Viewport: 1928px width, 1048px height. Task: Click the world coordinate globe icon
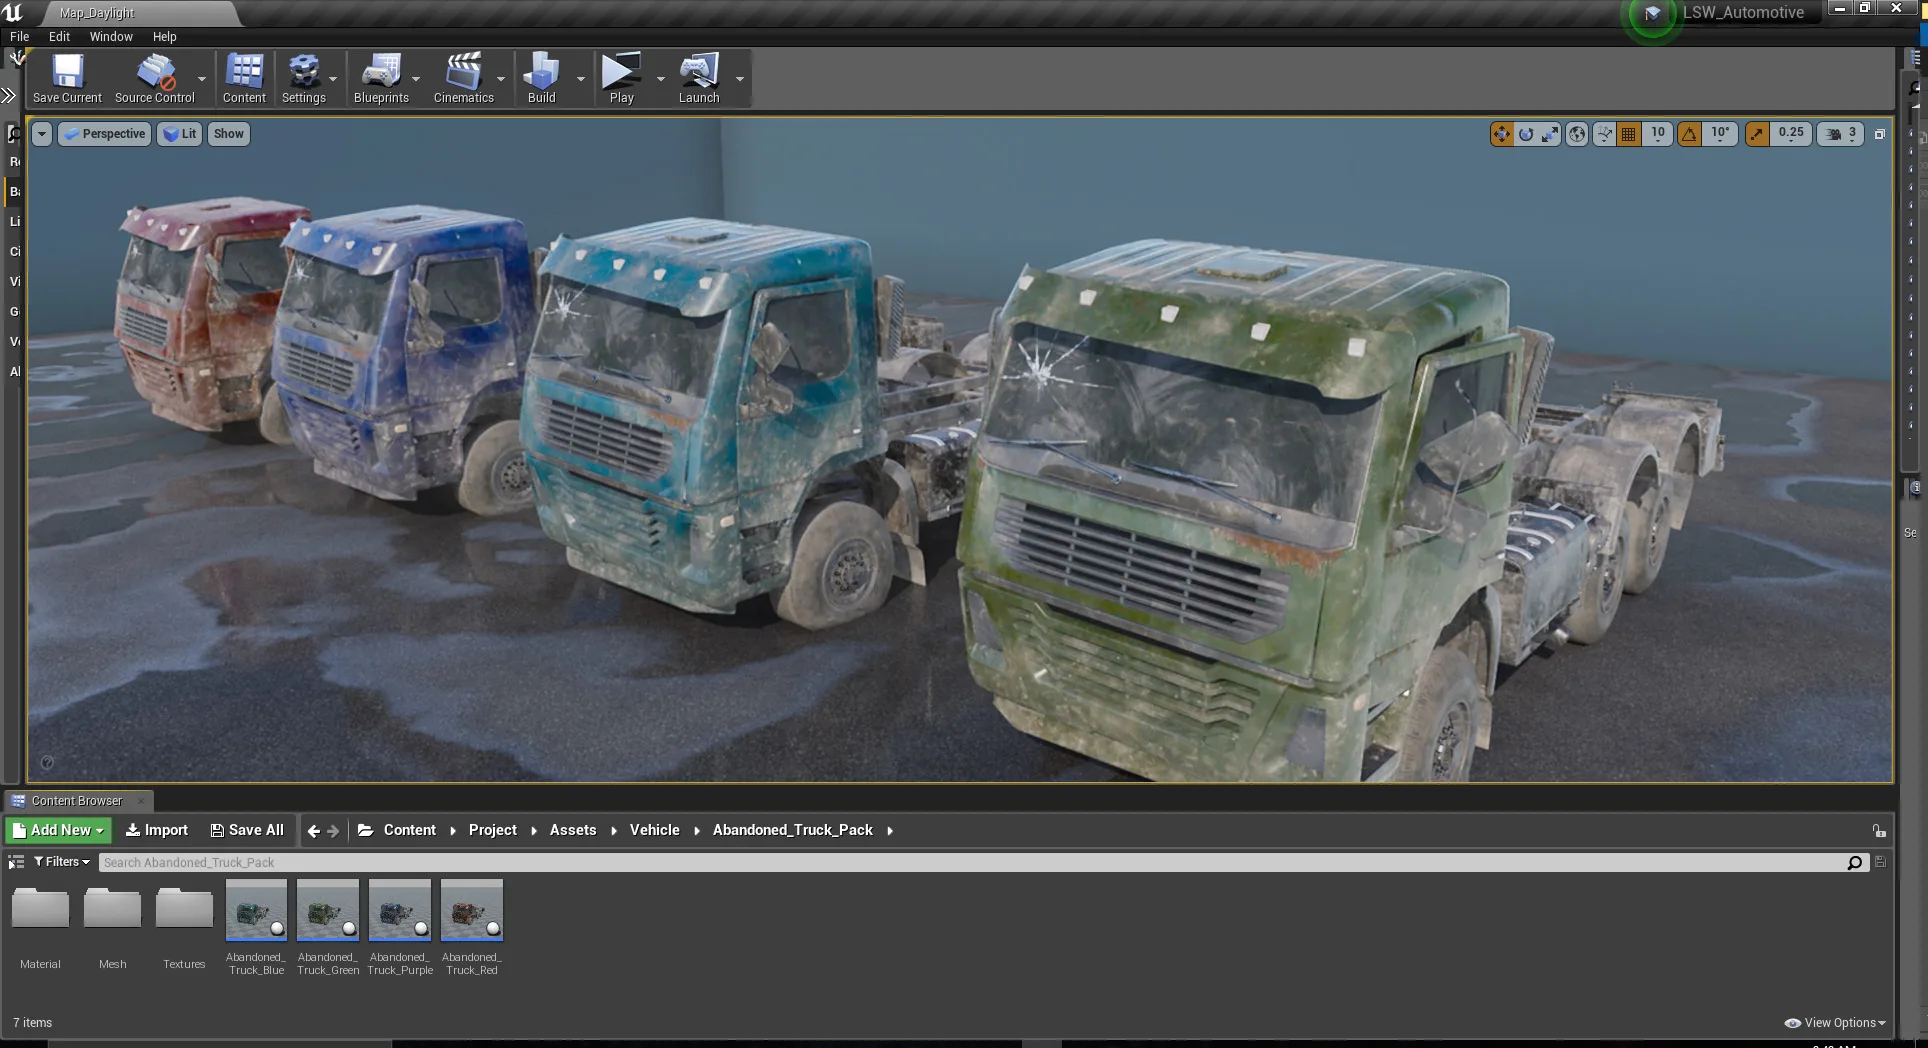(x=1577, y=134)
